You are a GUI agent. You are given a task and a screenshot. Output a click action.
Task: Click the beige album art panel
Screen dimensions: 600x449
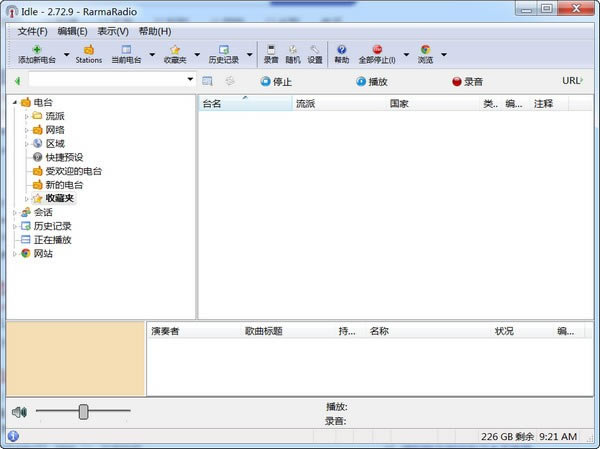(76, 359)
